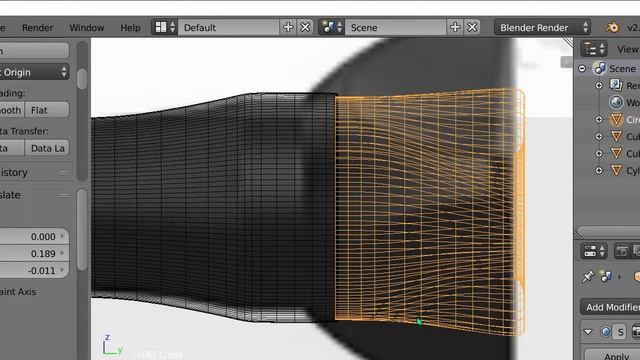Toggle the pin ID icon in properties
Viewport: 640px width, 360px height.
588,277
